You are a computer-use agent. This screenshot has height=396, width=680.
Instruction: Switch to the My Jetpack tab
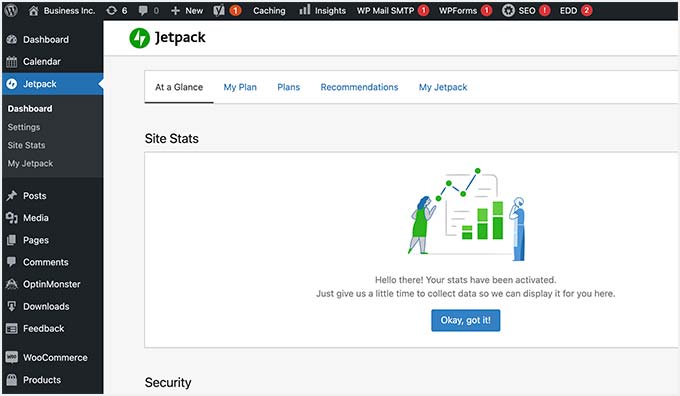(443, 87)
